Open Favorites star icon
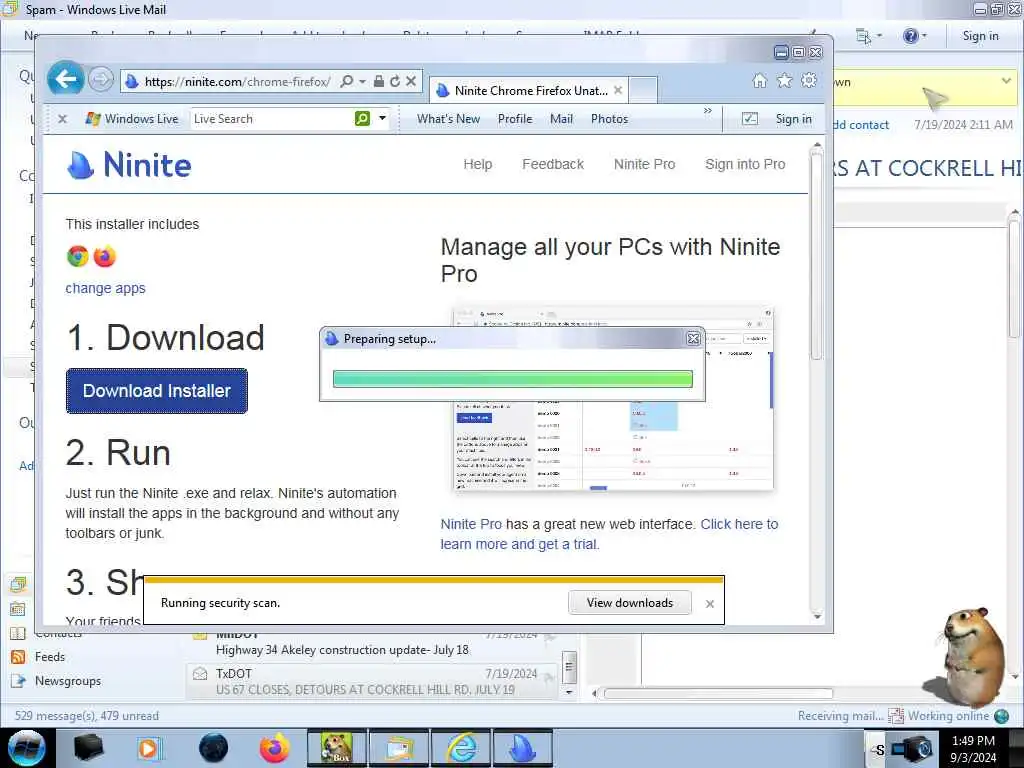 [784, 80]
